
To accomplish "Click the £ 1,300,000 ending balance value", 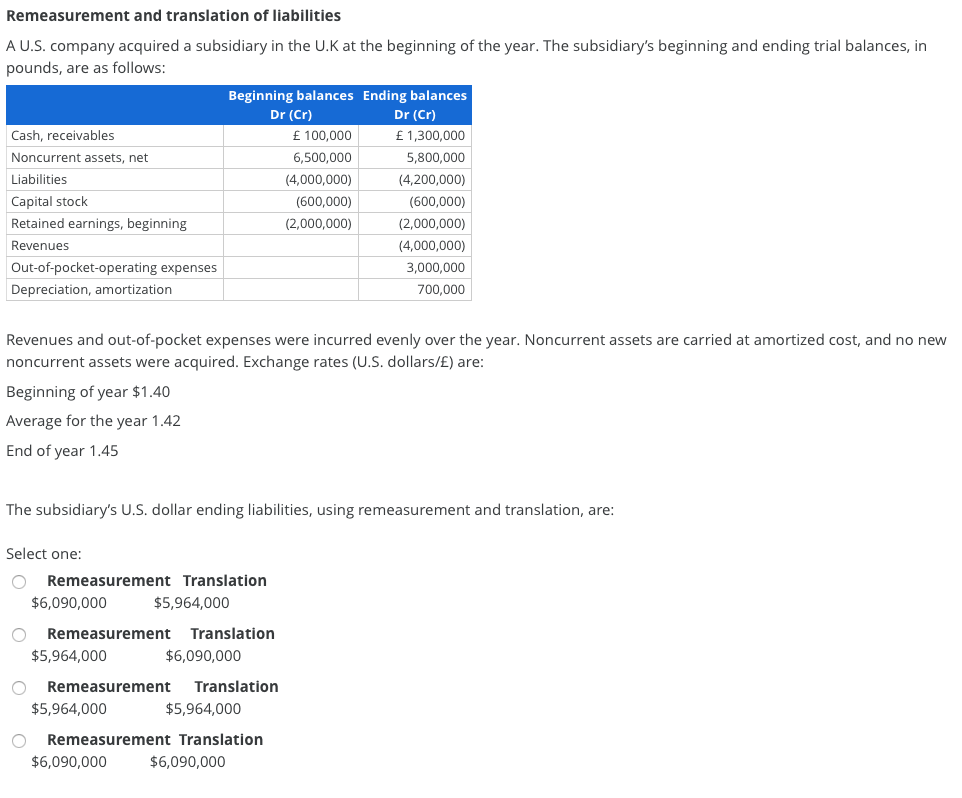I will pyautogui.click(x=426, y=135).
